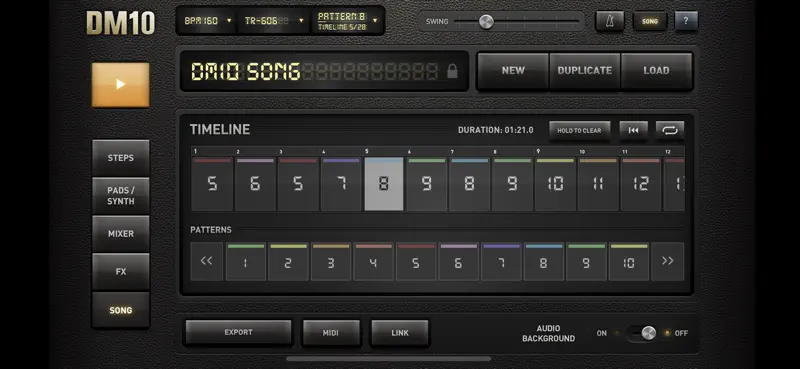
Task: Go to next patterns page arrow
Action: click(x=667, y=261)
